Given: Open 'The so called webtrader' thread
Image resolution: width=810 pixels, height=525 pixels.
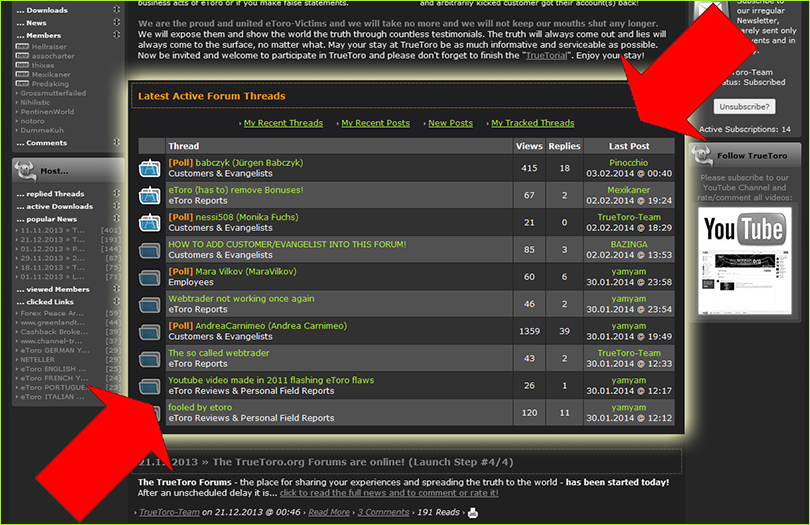Looking at the screenshot, I should 219,353.
